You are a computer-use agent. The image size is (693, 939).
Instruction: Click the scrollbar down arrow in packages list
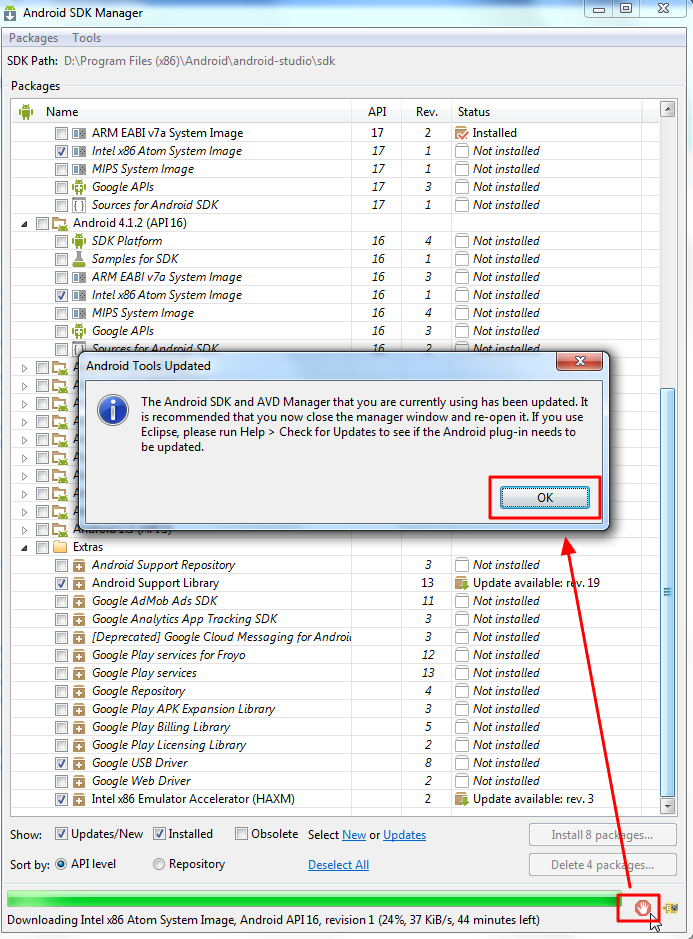coord(667,806)
